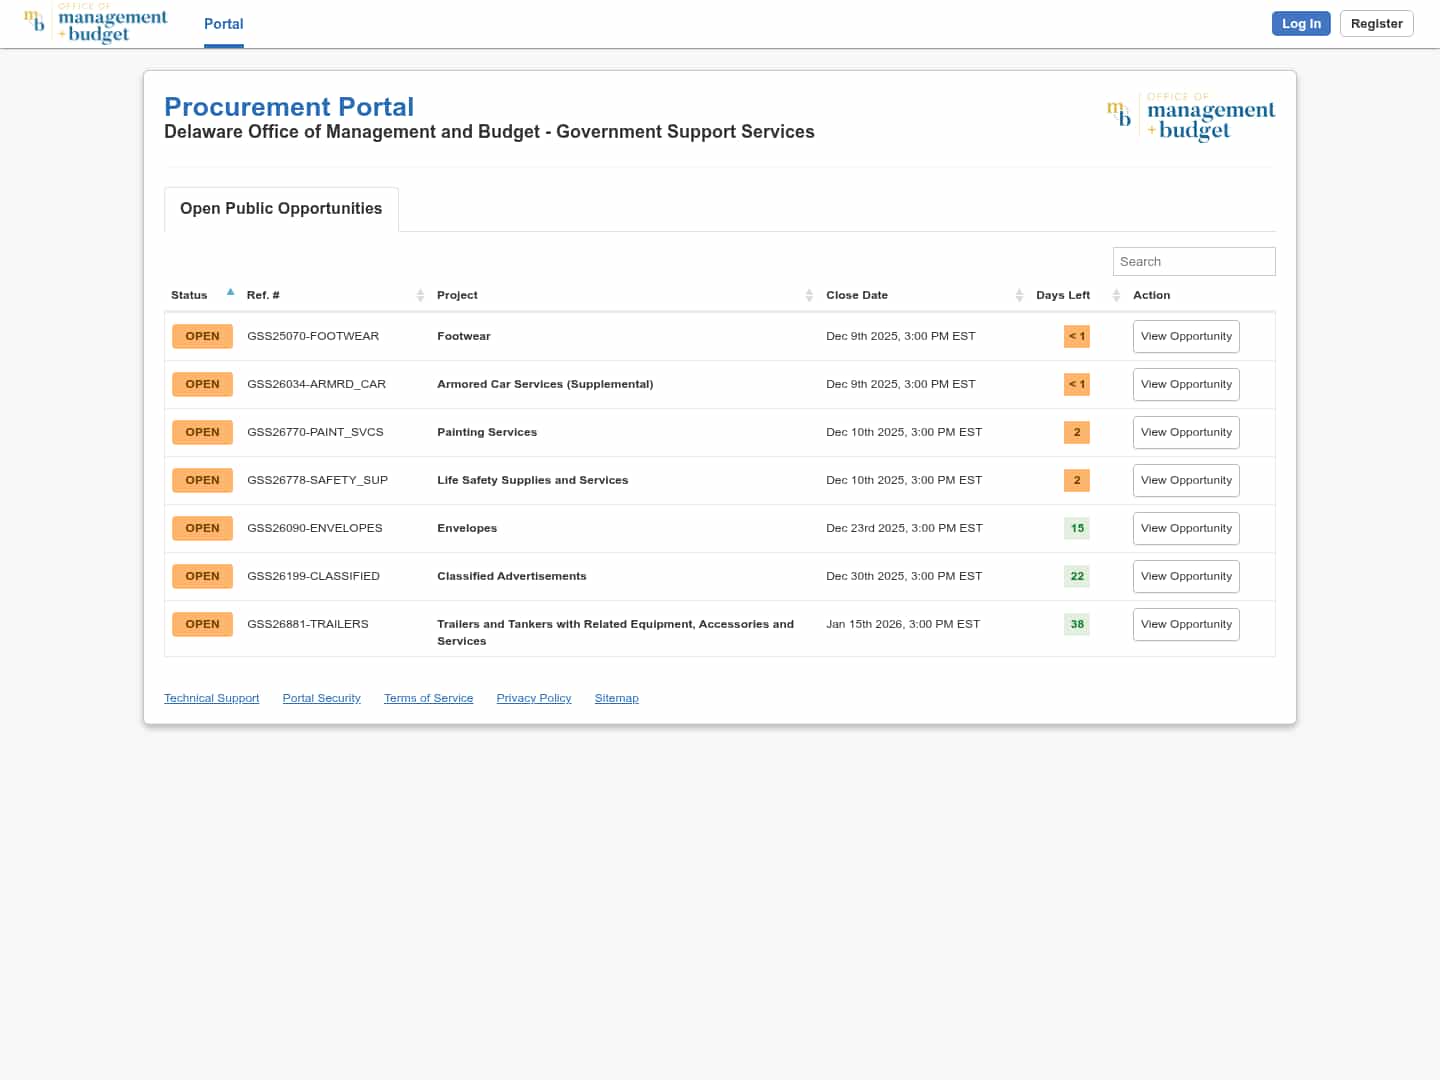Select the Open Public Opportunities tab

(281, 209)
